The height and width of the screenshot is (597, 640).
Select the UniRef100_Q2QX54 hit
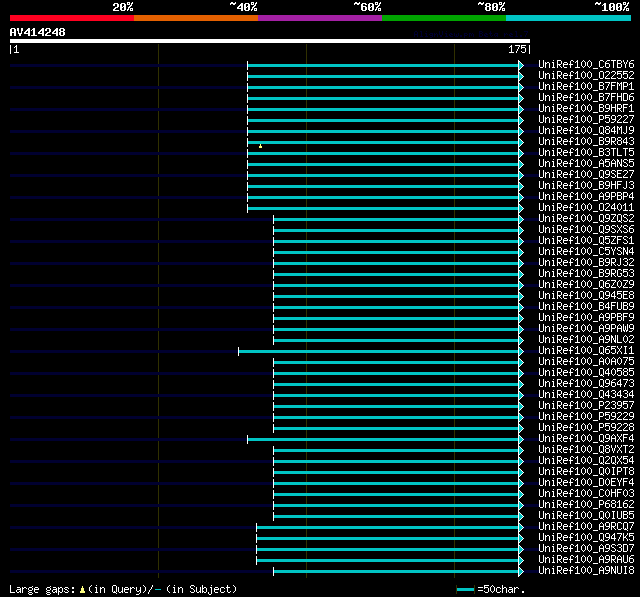pyautogui.click(x=586, y=461)
